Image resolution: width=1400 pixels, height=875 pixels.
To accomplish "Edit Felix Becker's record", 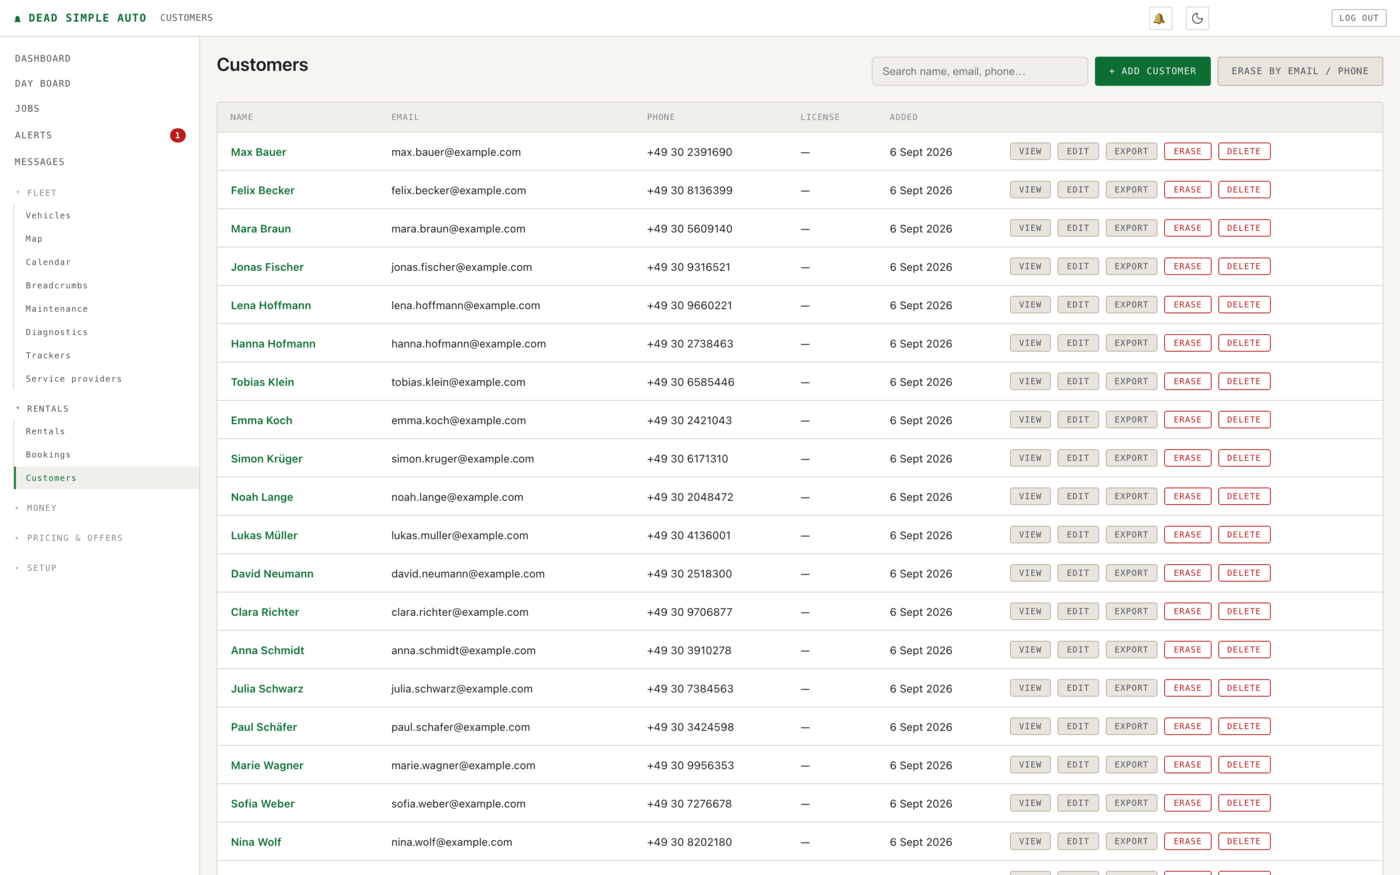I will pyautogui.click(x=1078, y=190).
